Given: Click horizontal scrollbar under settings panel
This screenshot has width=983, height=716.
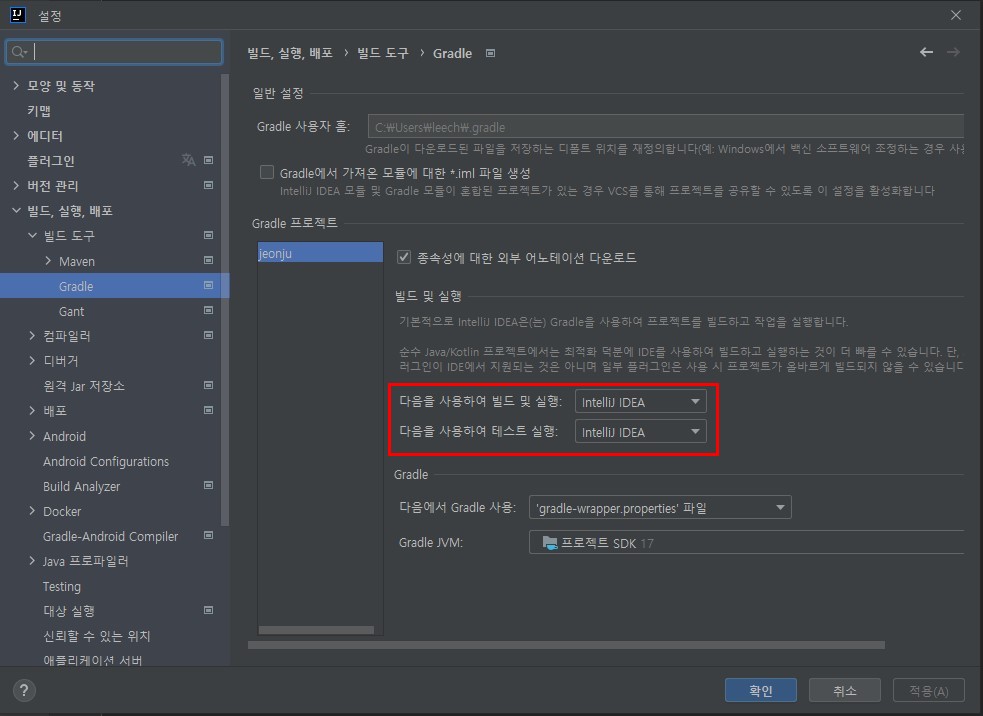Looking at the screenshot, I should (x=566, y=645).
